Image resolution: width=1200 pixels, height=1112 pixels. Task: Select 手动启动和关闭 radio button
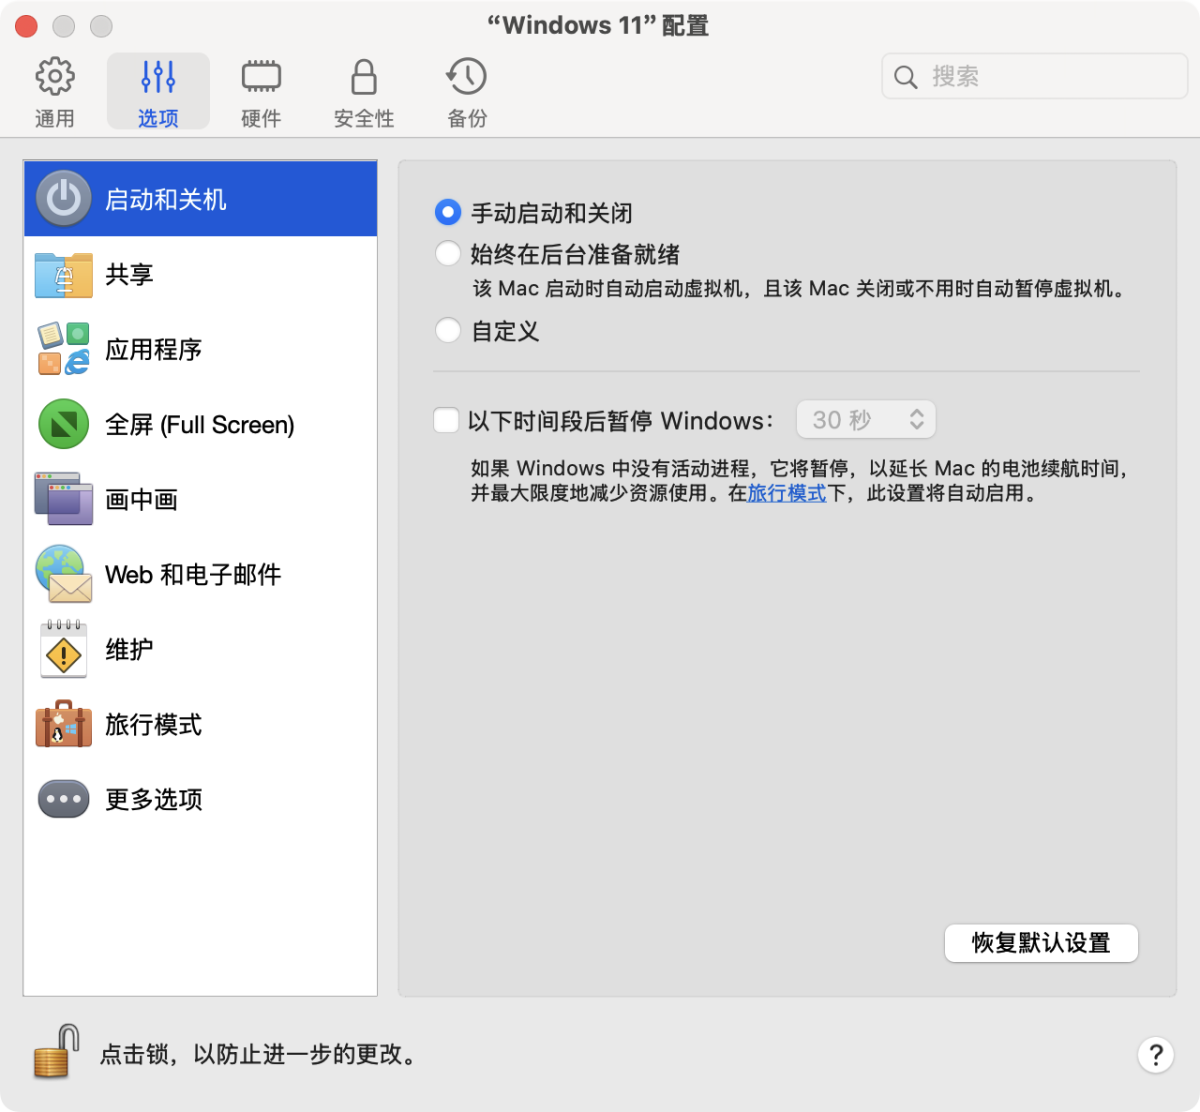tap(448, 213)
